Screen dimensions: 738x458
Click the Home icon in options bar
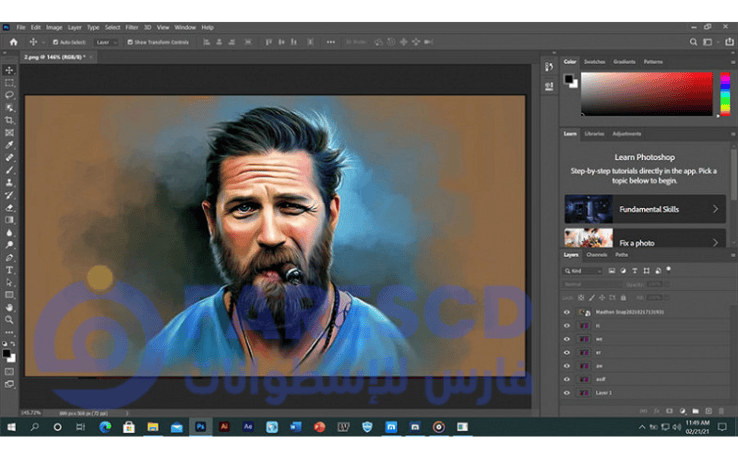pyautogui.click(x=14, y=42)
